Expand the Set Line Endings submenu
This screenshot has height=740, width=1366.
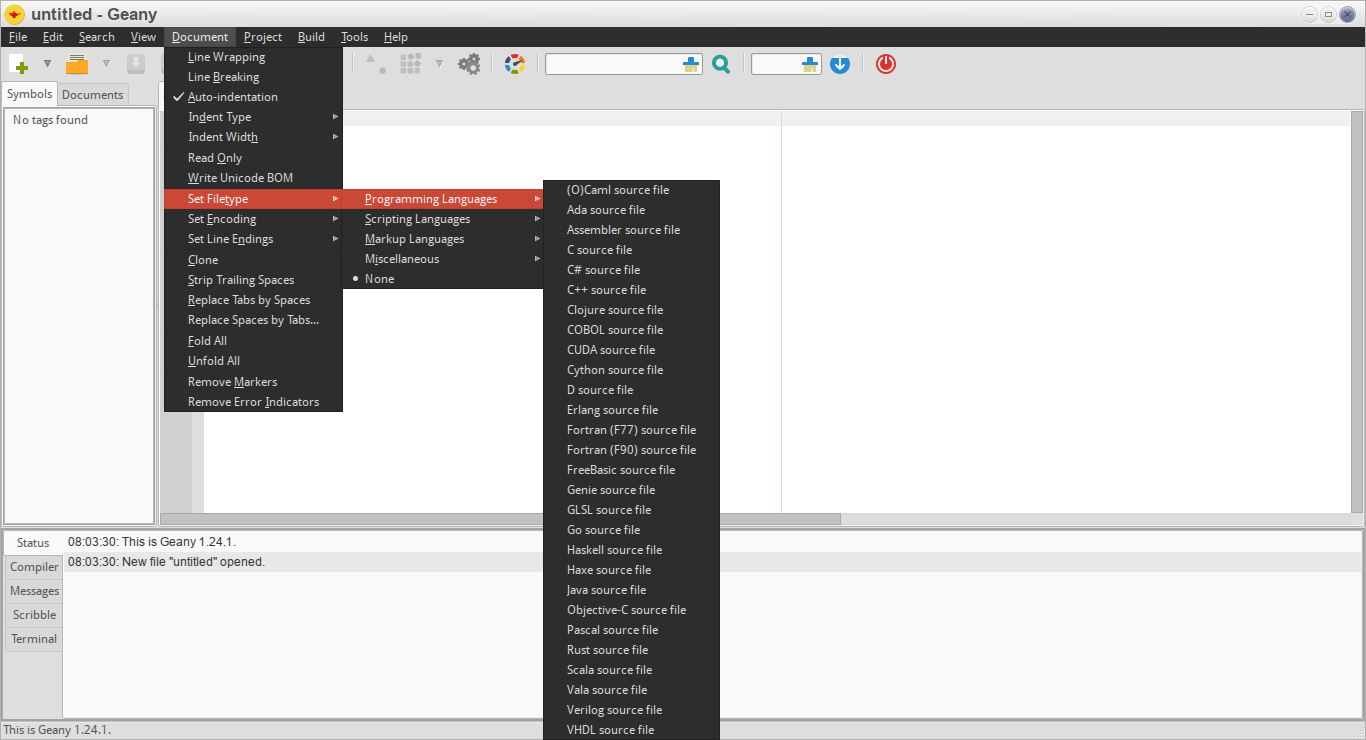(254, 239)
